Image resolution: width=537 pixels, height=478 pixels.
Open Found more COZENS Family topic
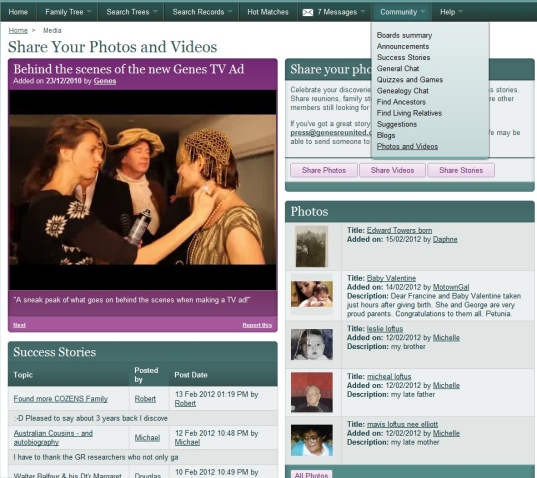coord(61,399)
